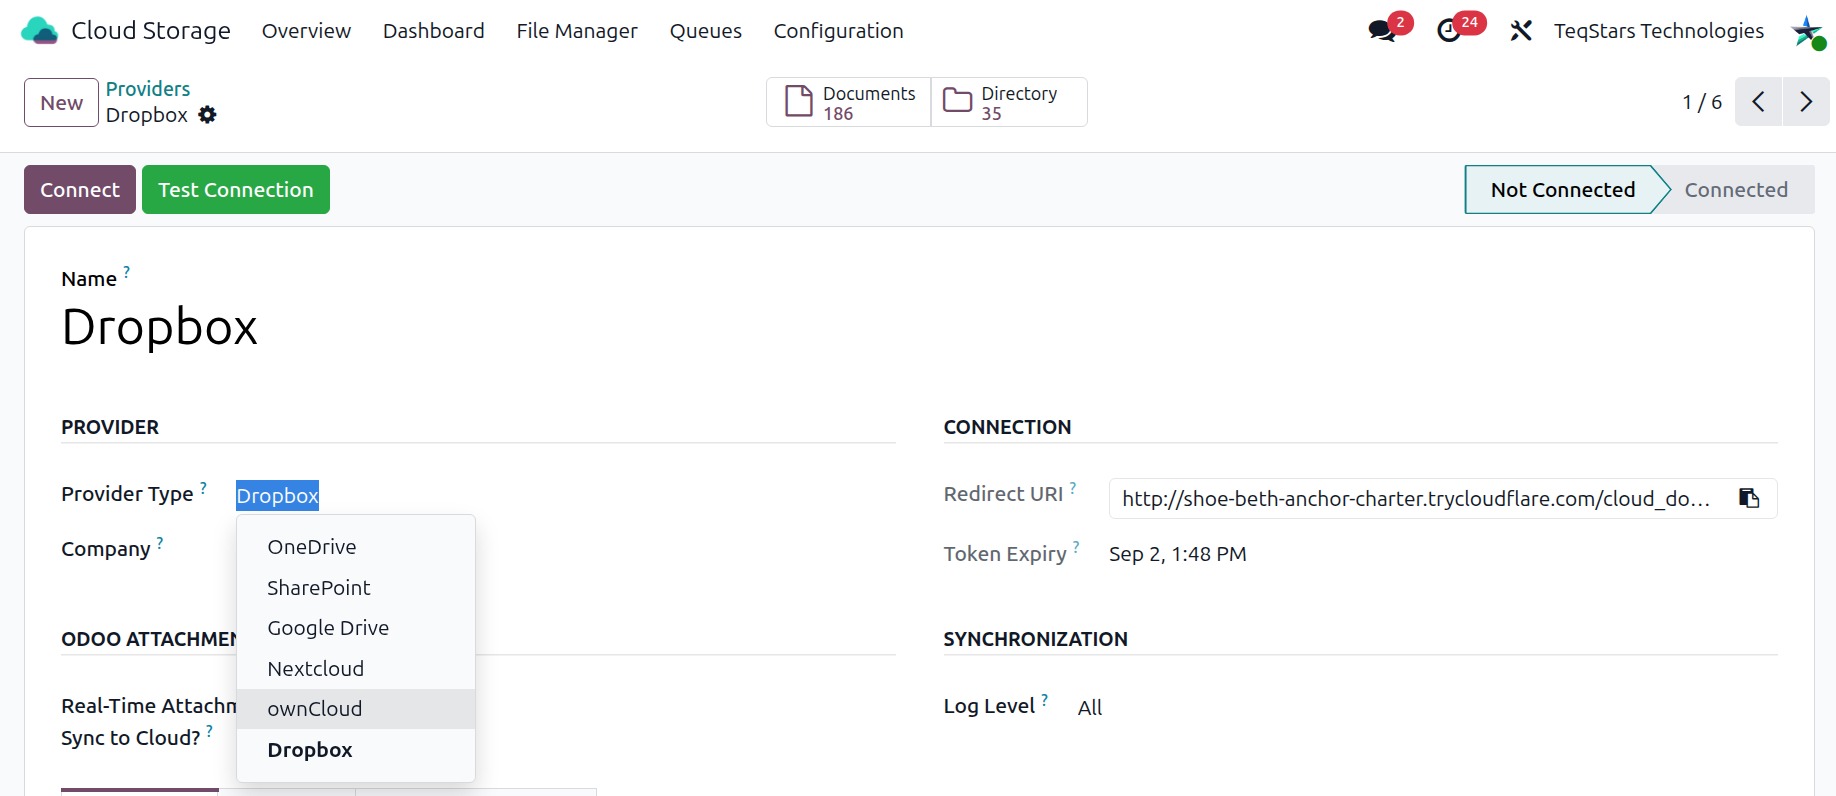Open the Documents 186 stat button

tap(849, 102)
